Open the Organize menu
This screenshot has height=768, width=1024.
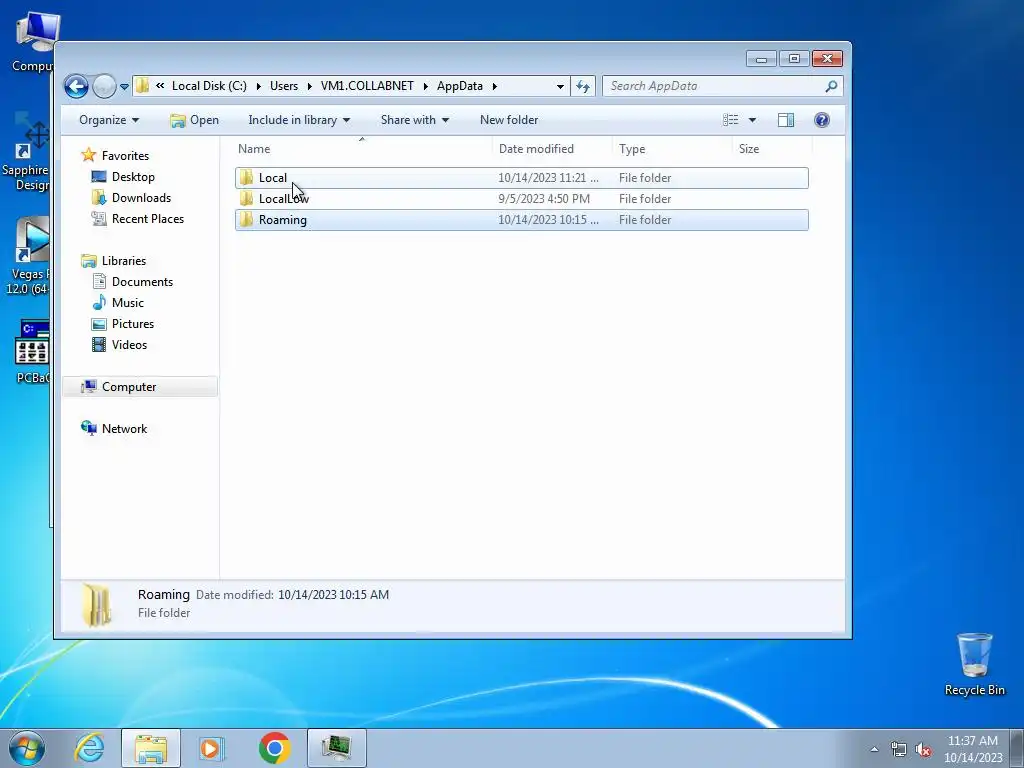tap(109, 120)
